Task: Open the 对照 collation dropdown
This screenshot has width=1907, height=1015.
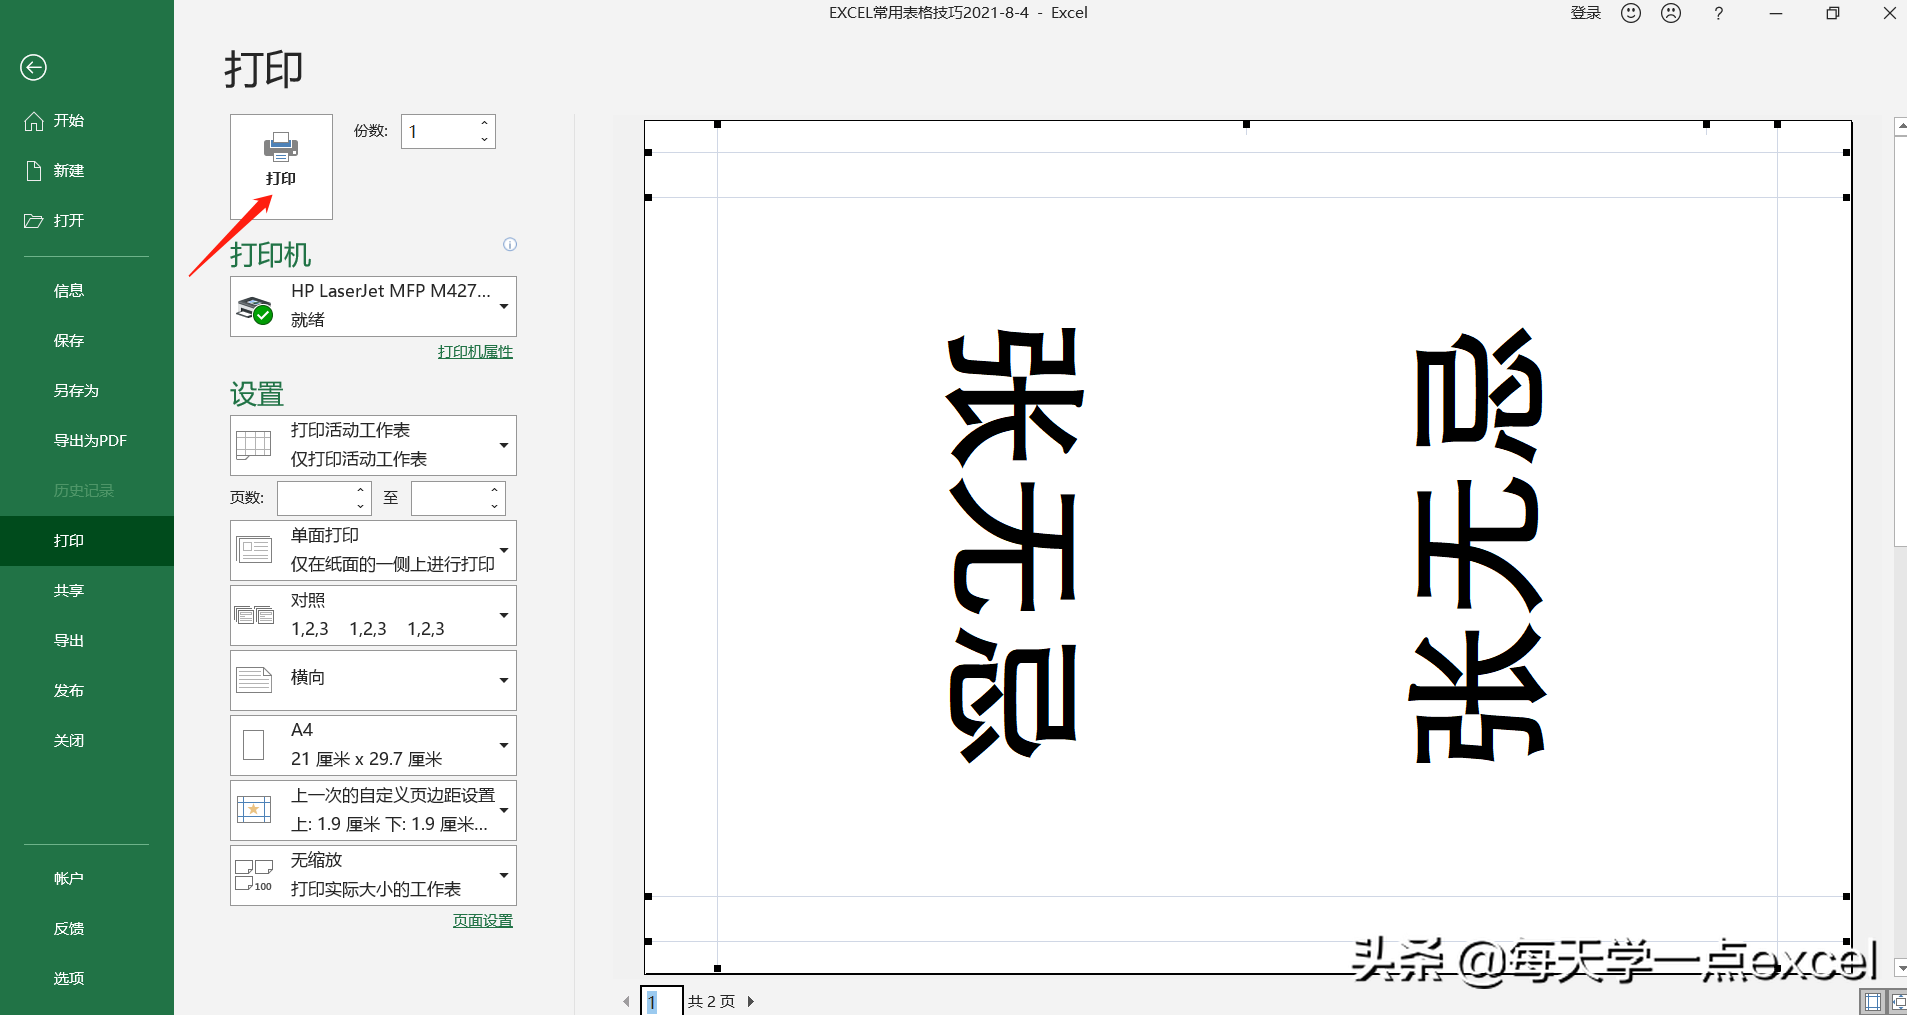Action: [x=373, y=615]
